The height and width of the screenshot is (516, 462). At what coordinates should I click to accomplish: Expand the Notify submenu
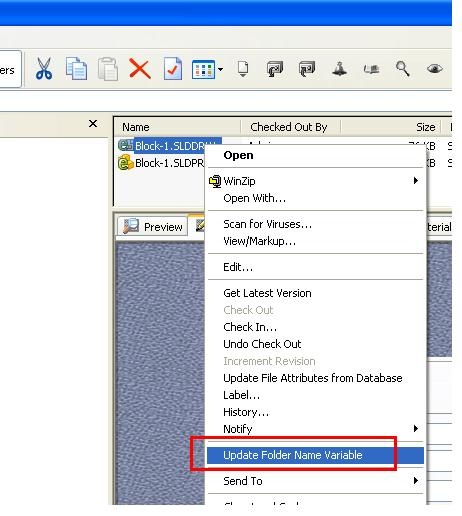click(x=315, y=429)
